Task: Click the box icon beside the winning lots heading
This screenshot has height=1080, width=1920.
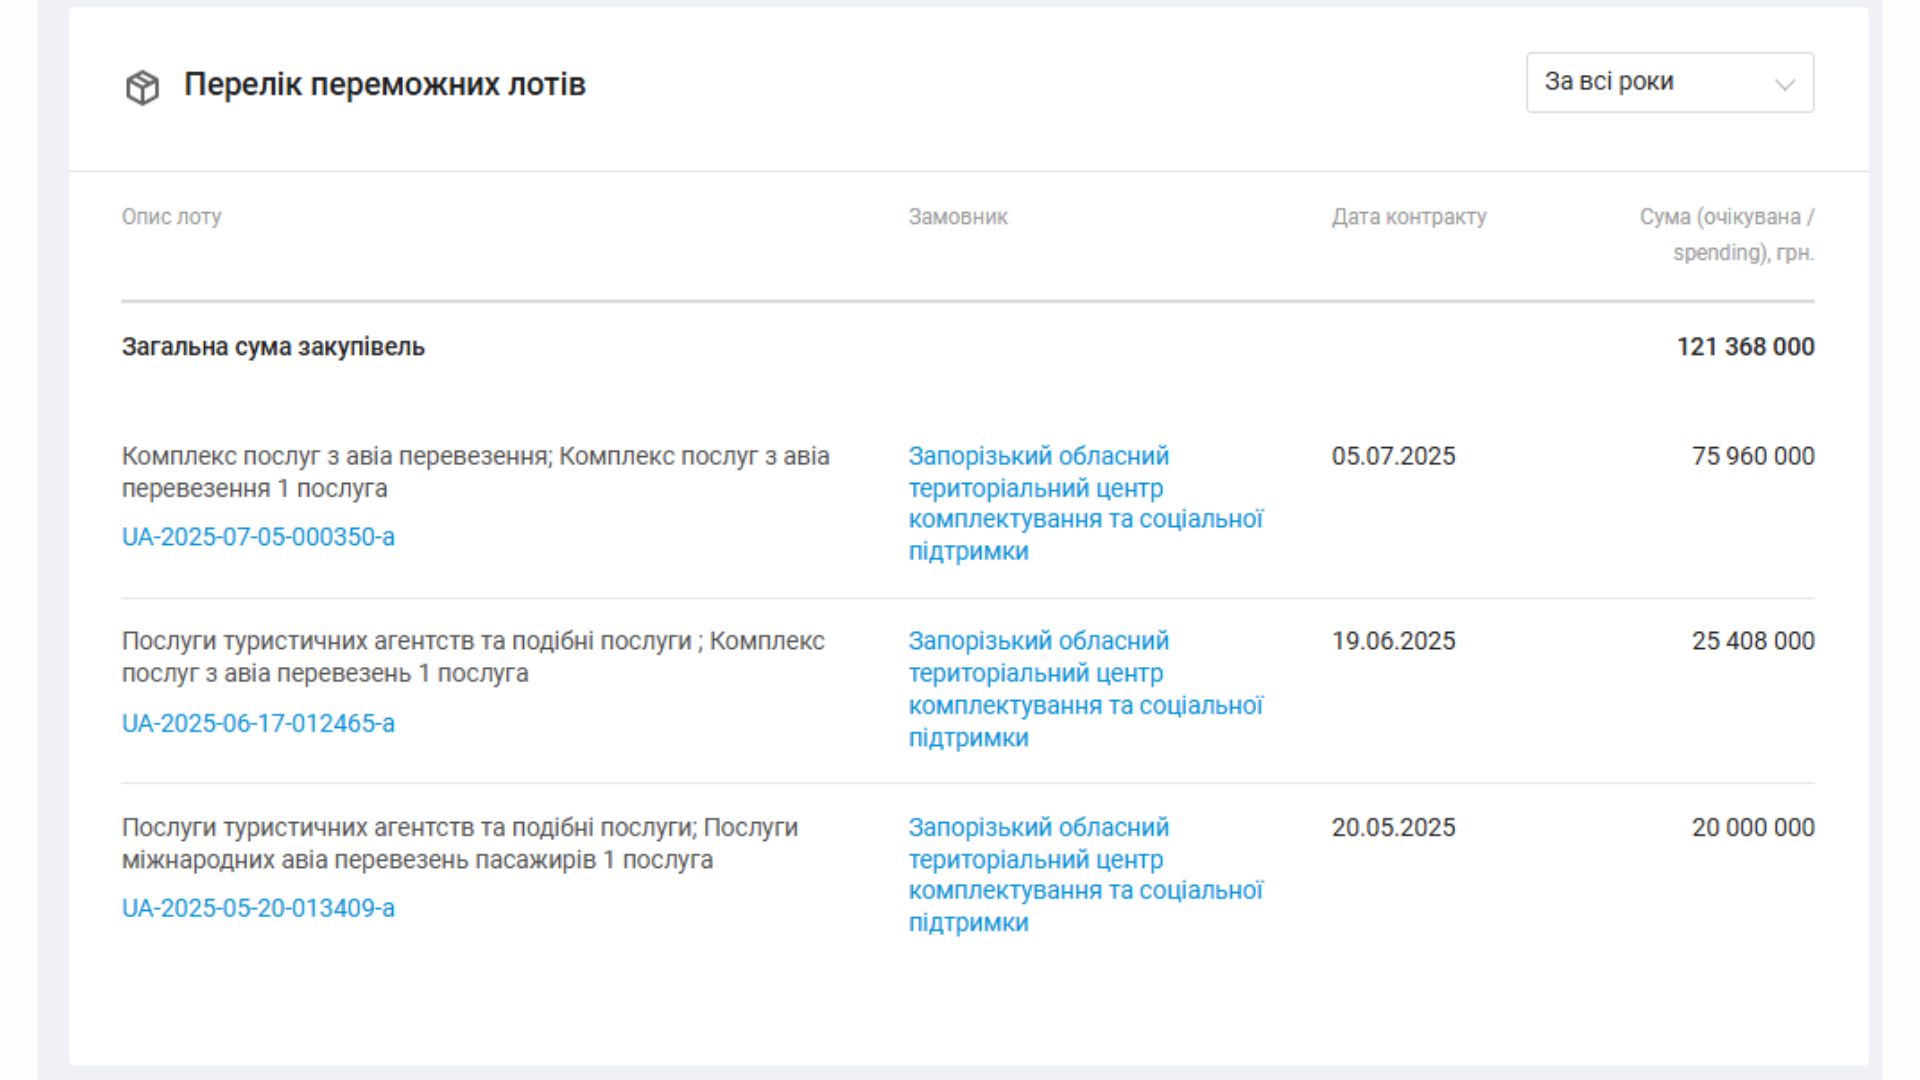Action: 142,87
